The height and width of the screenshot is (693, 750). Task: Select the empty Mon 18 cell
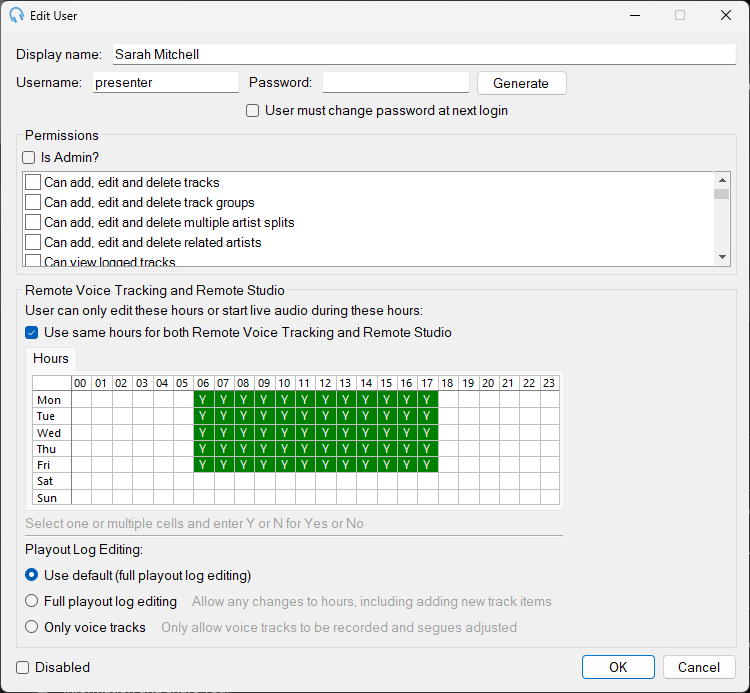[448, 400]
